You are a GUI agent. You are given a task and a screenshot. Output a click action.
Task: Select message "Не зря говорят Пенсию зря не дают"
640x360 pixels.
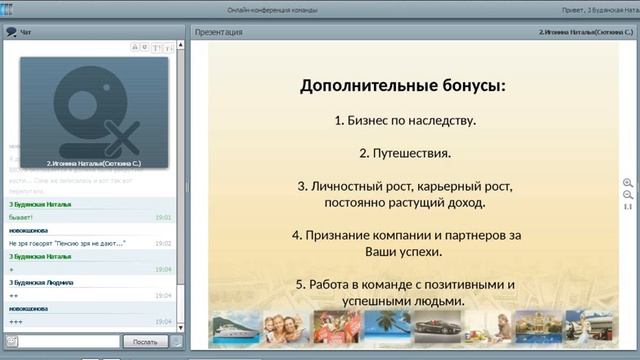[x=67, y=244]
